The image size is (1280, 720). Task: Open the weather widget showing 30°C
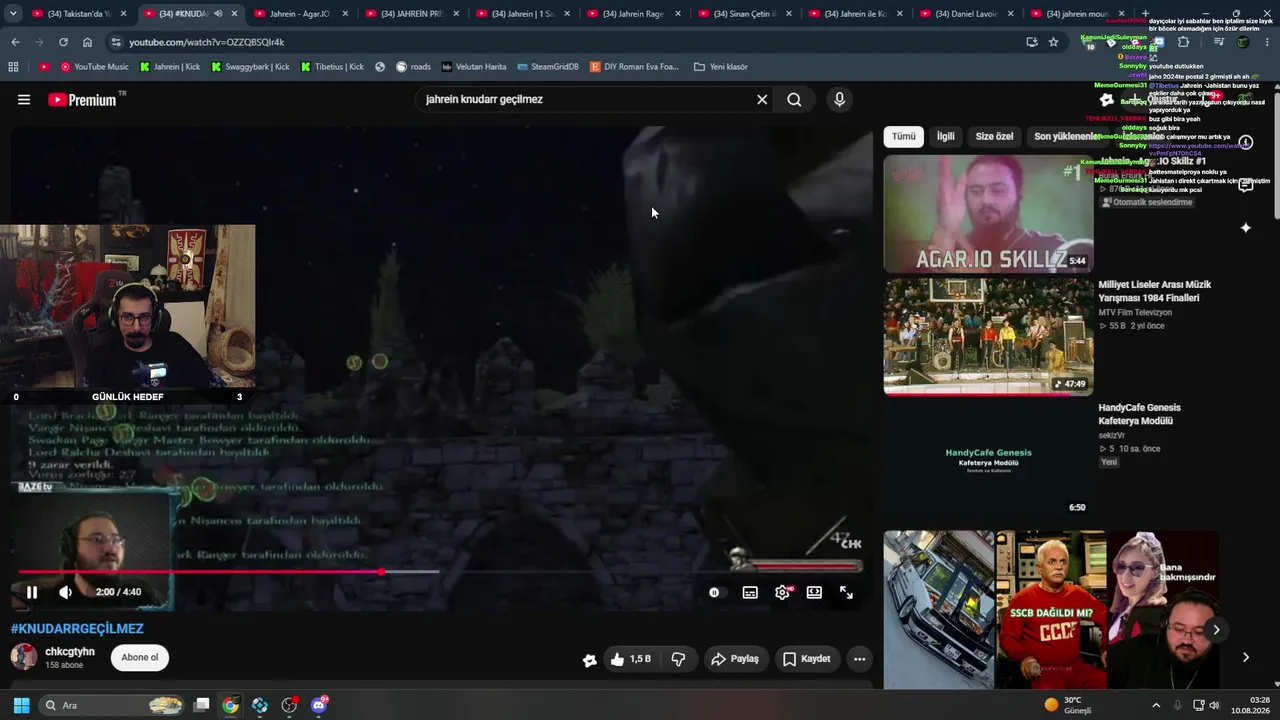(1069, 705)
